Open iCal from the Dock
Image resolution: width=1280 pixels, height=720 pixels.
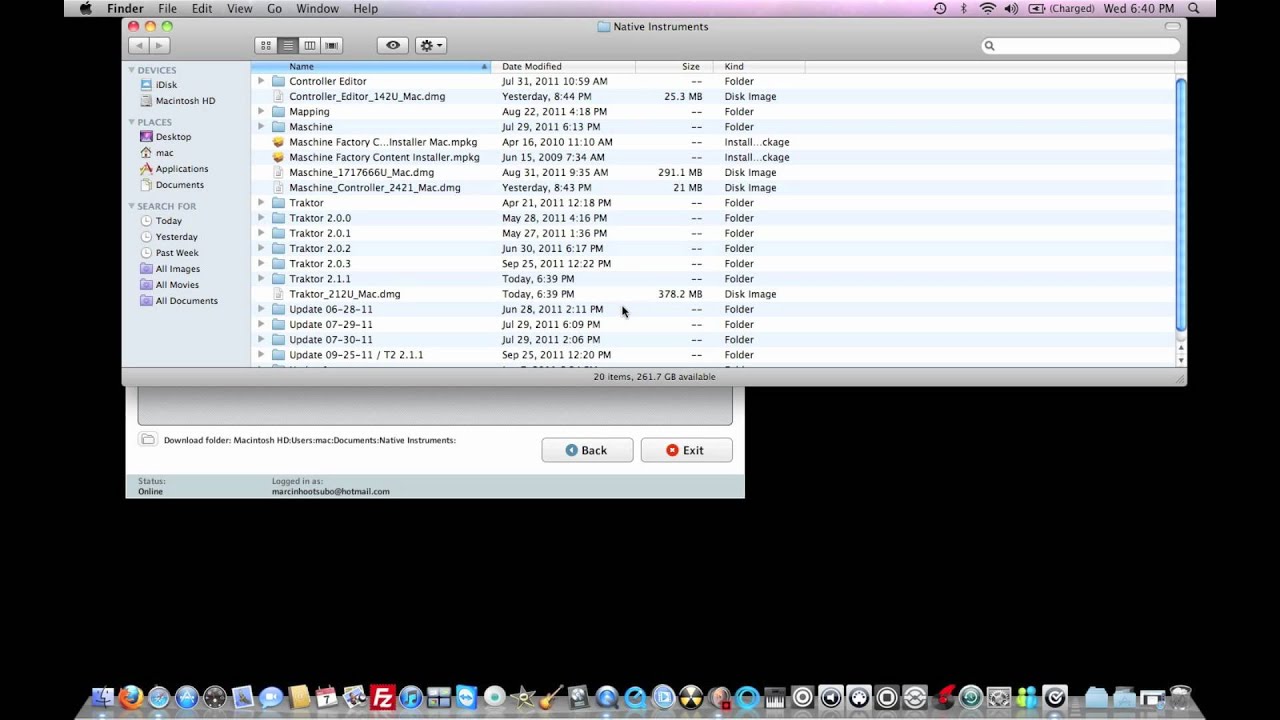326,697
